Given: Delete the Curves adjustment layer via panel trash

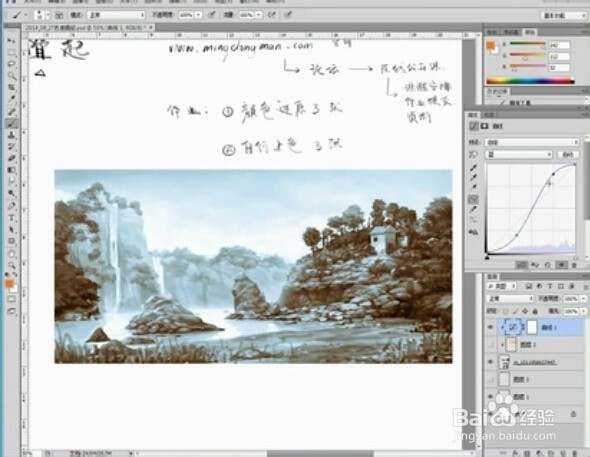Looking at the screenshot, I should pyautogui.click(x=574, y=265).
